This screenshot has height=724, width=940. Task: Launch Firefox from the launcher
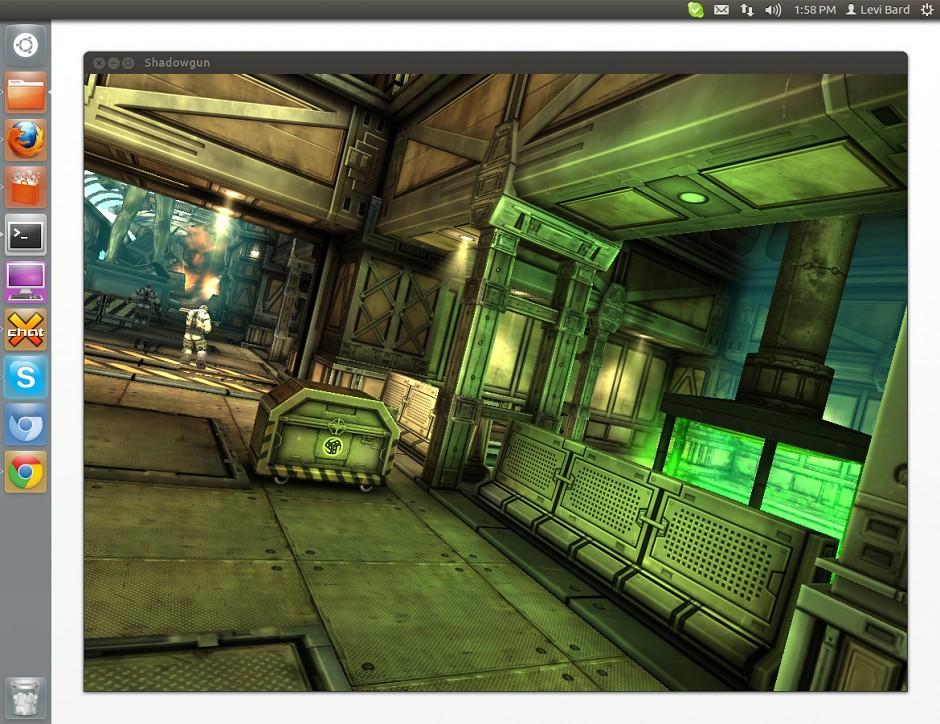pos(25,140)
